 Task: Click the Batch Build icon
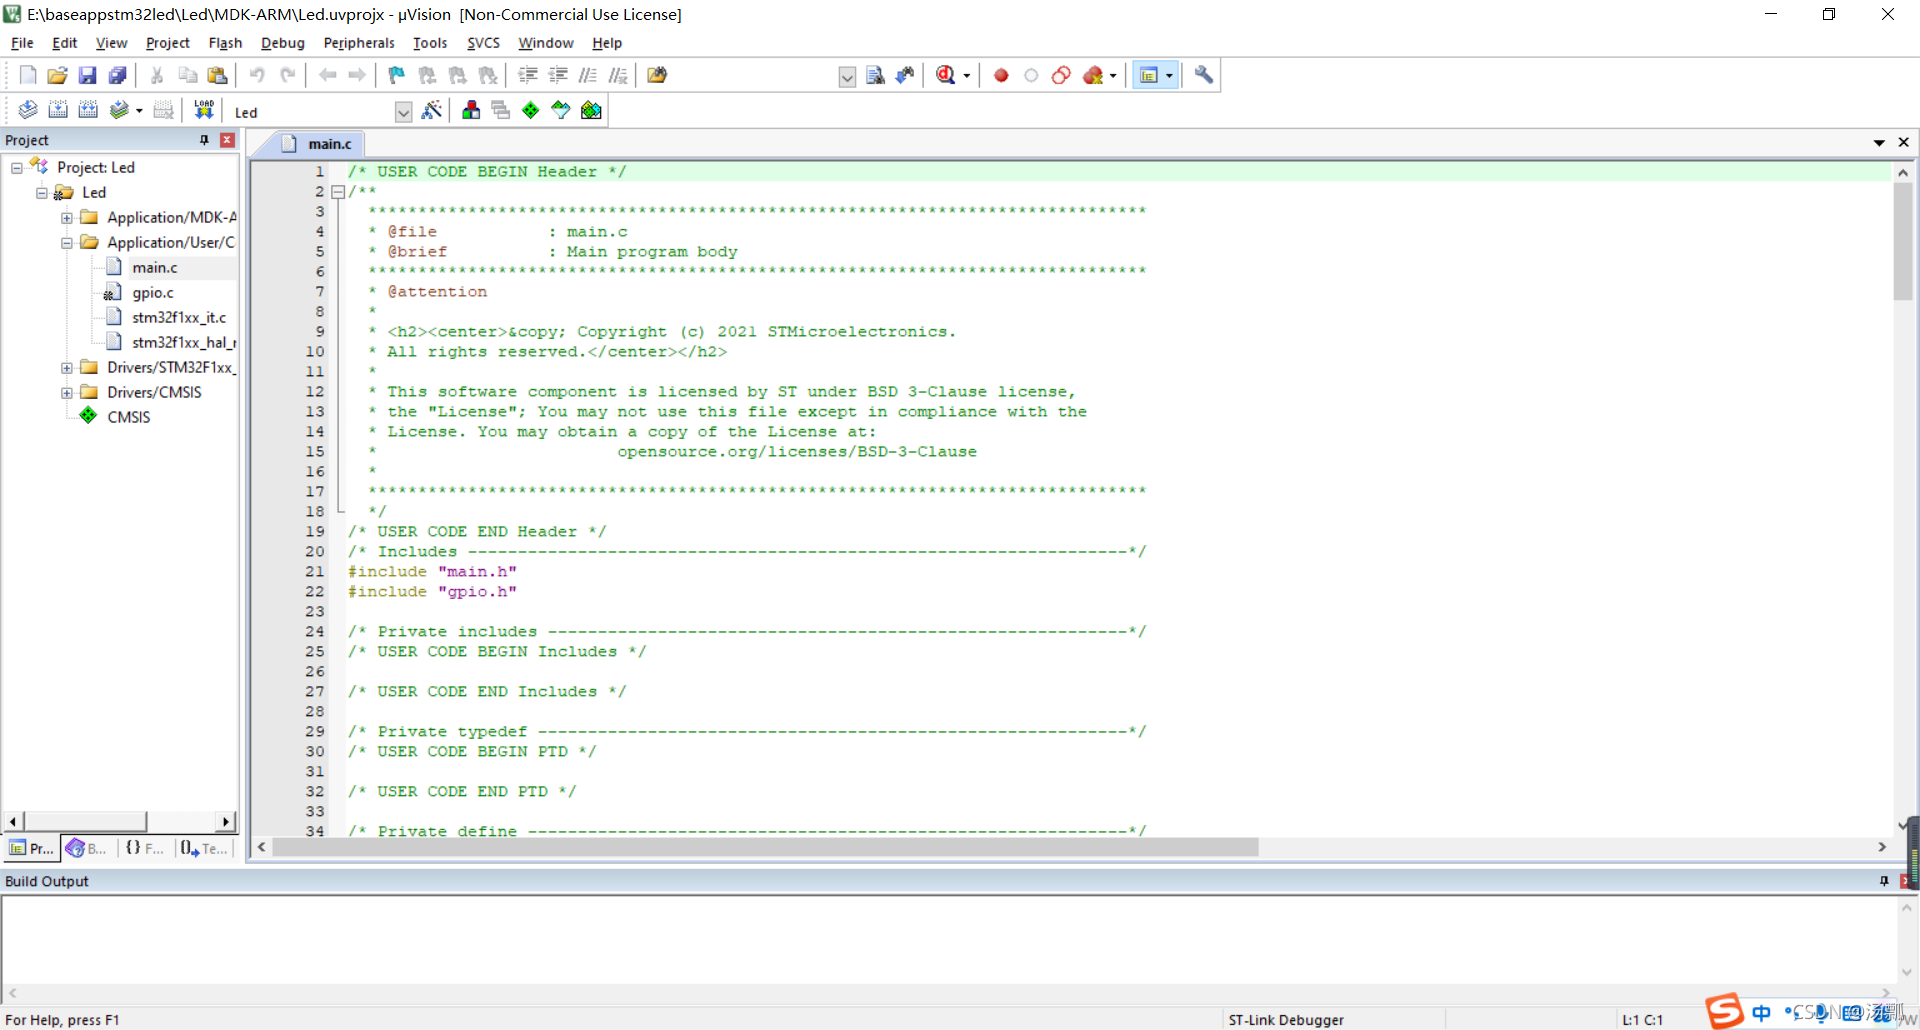pyautogui.click(x=119, y=110)
